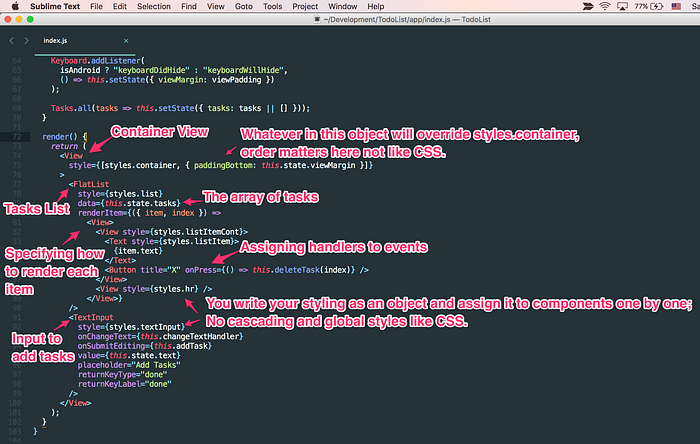Click 'onSubmitEditing' attribute in code
Image resolution: width=700 pixels, height=444 pixels.
[x=111, y=346]
